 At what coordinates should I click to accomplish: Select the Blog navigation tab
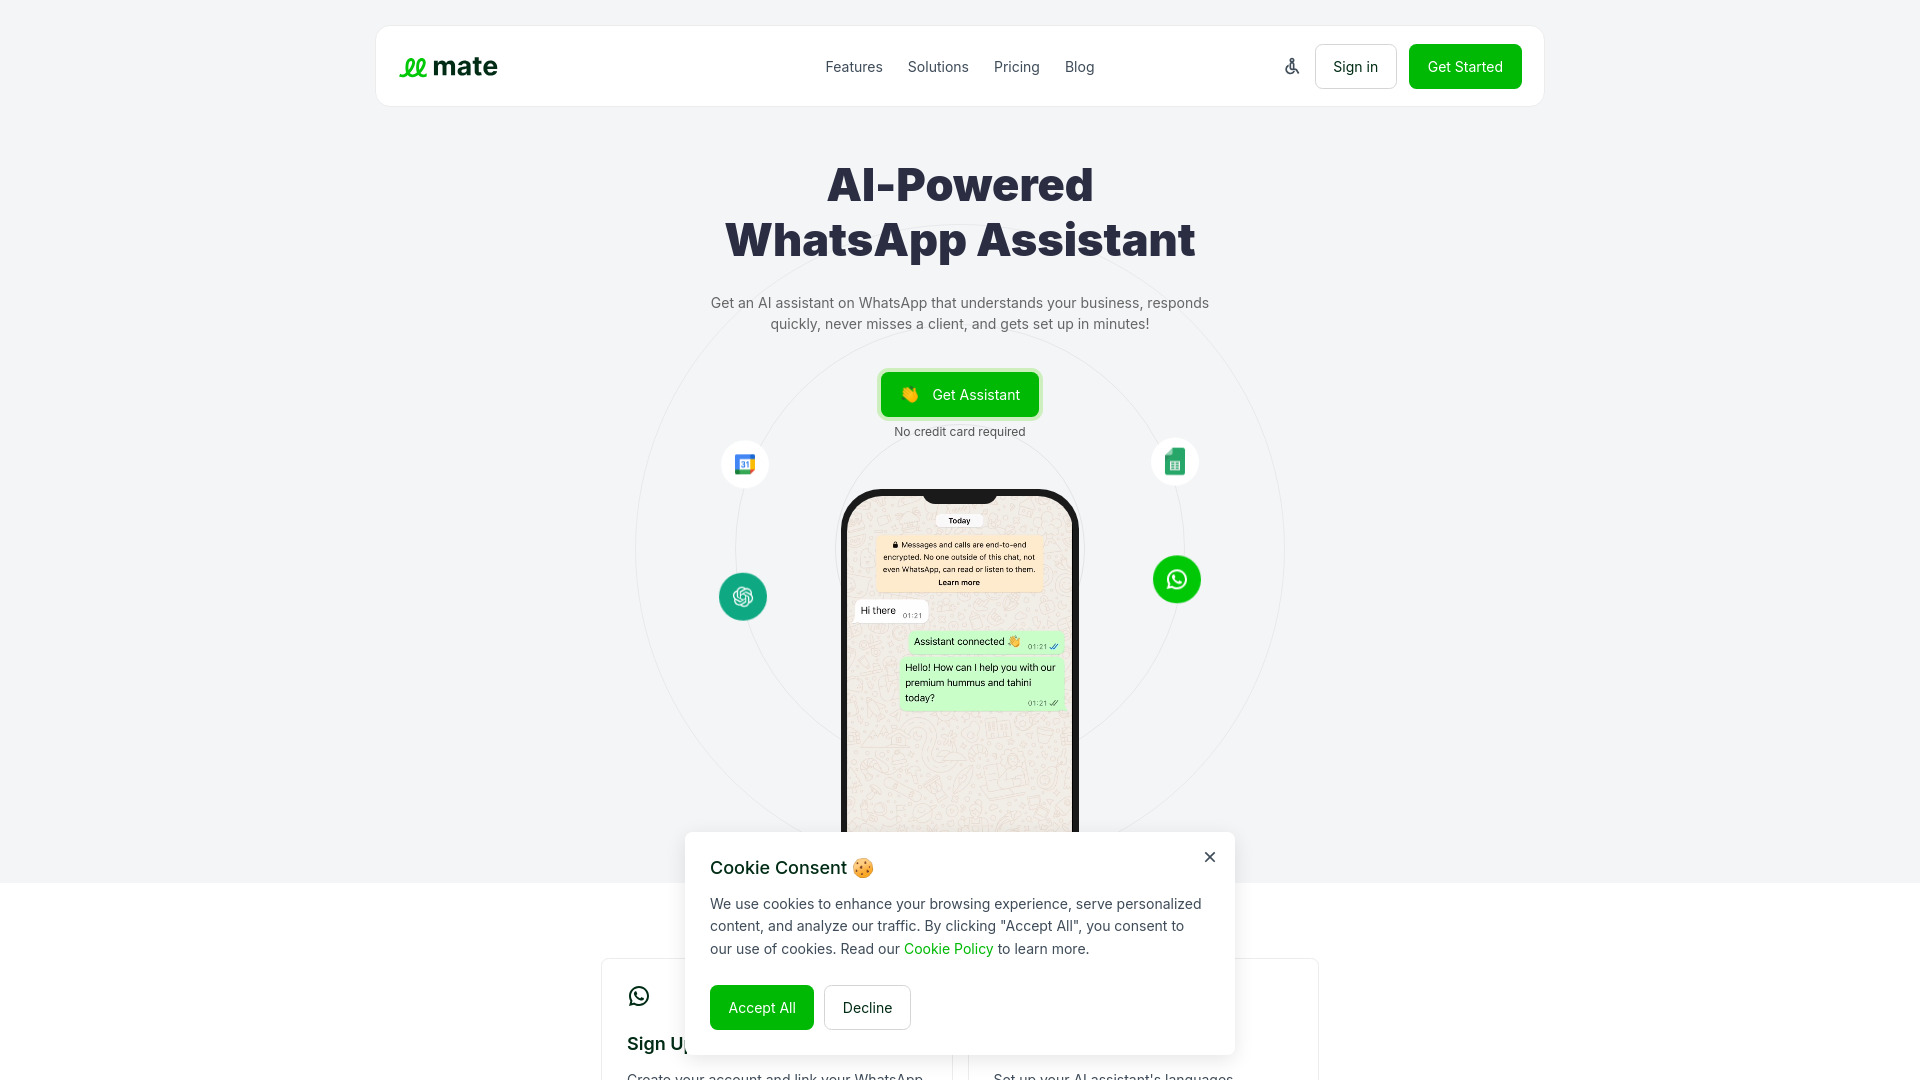pos(1079,66)
